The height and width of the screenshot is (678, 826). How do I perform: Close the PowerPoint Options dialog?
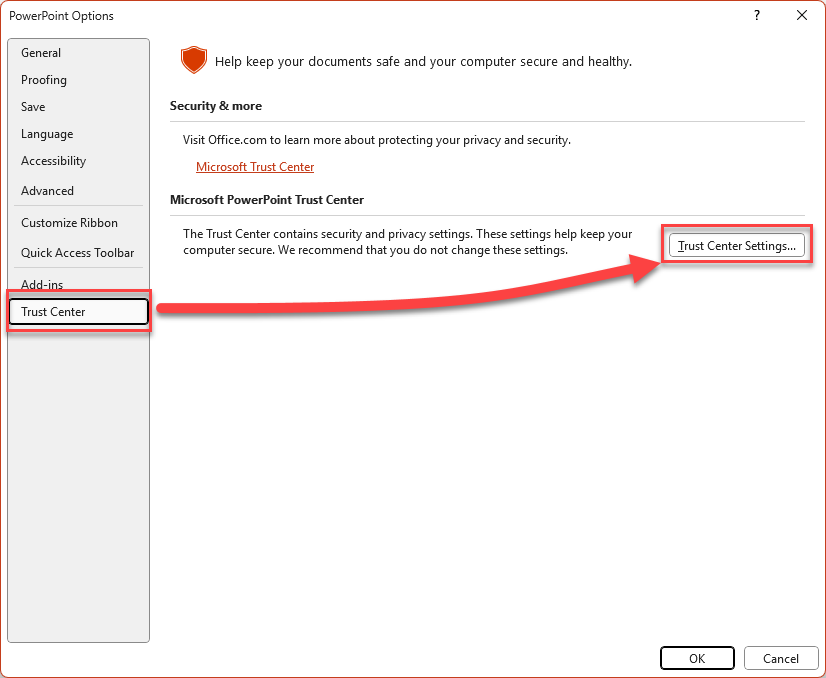pos(803,15)
